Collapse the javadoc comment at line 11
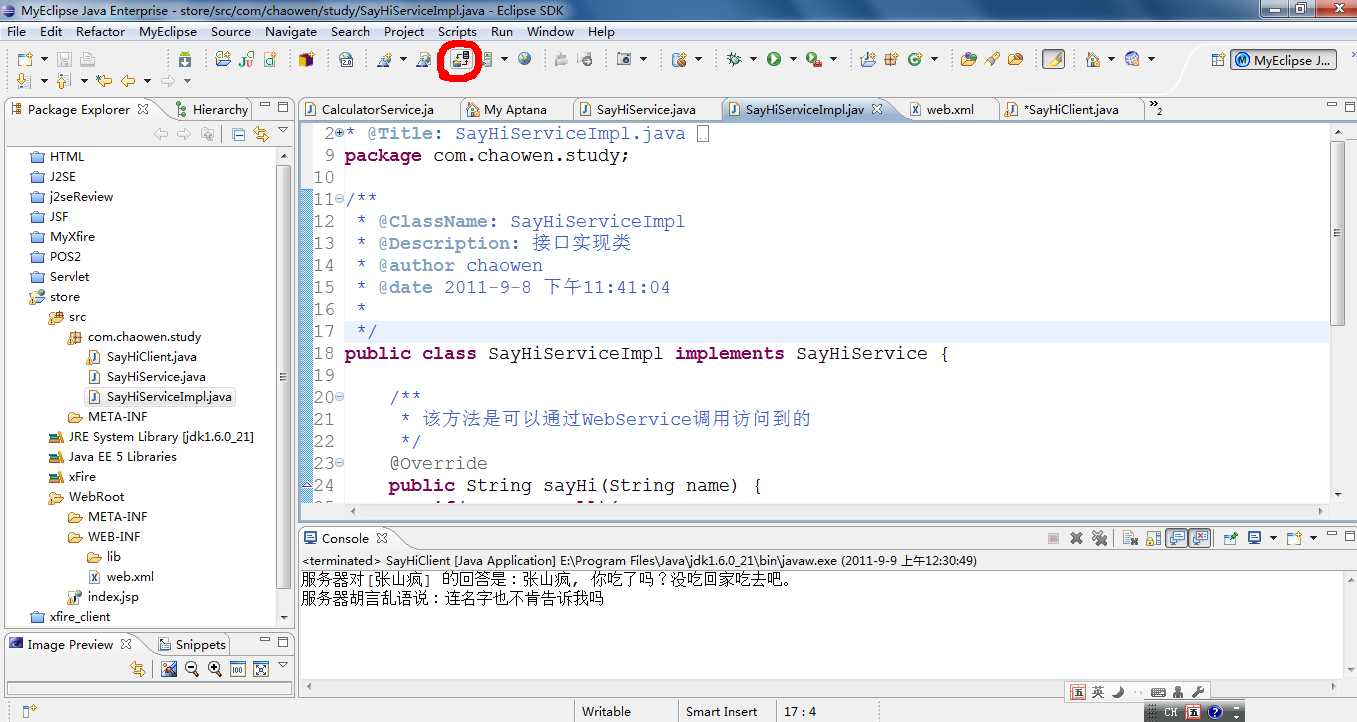Viewport: 1357px width, 722px height. click(340, 199)
